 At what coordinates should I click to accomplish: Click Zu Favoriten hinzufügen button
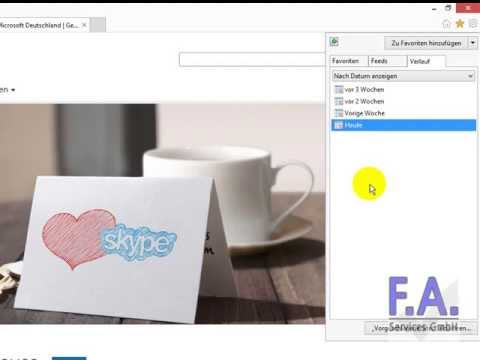[x=426, y=43]
